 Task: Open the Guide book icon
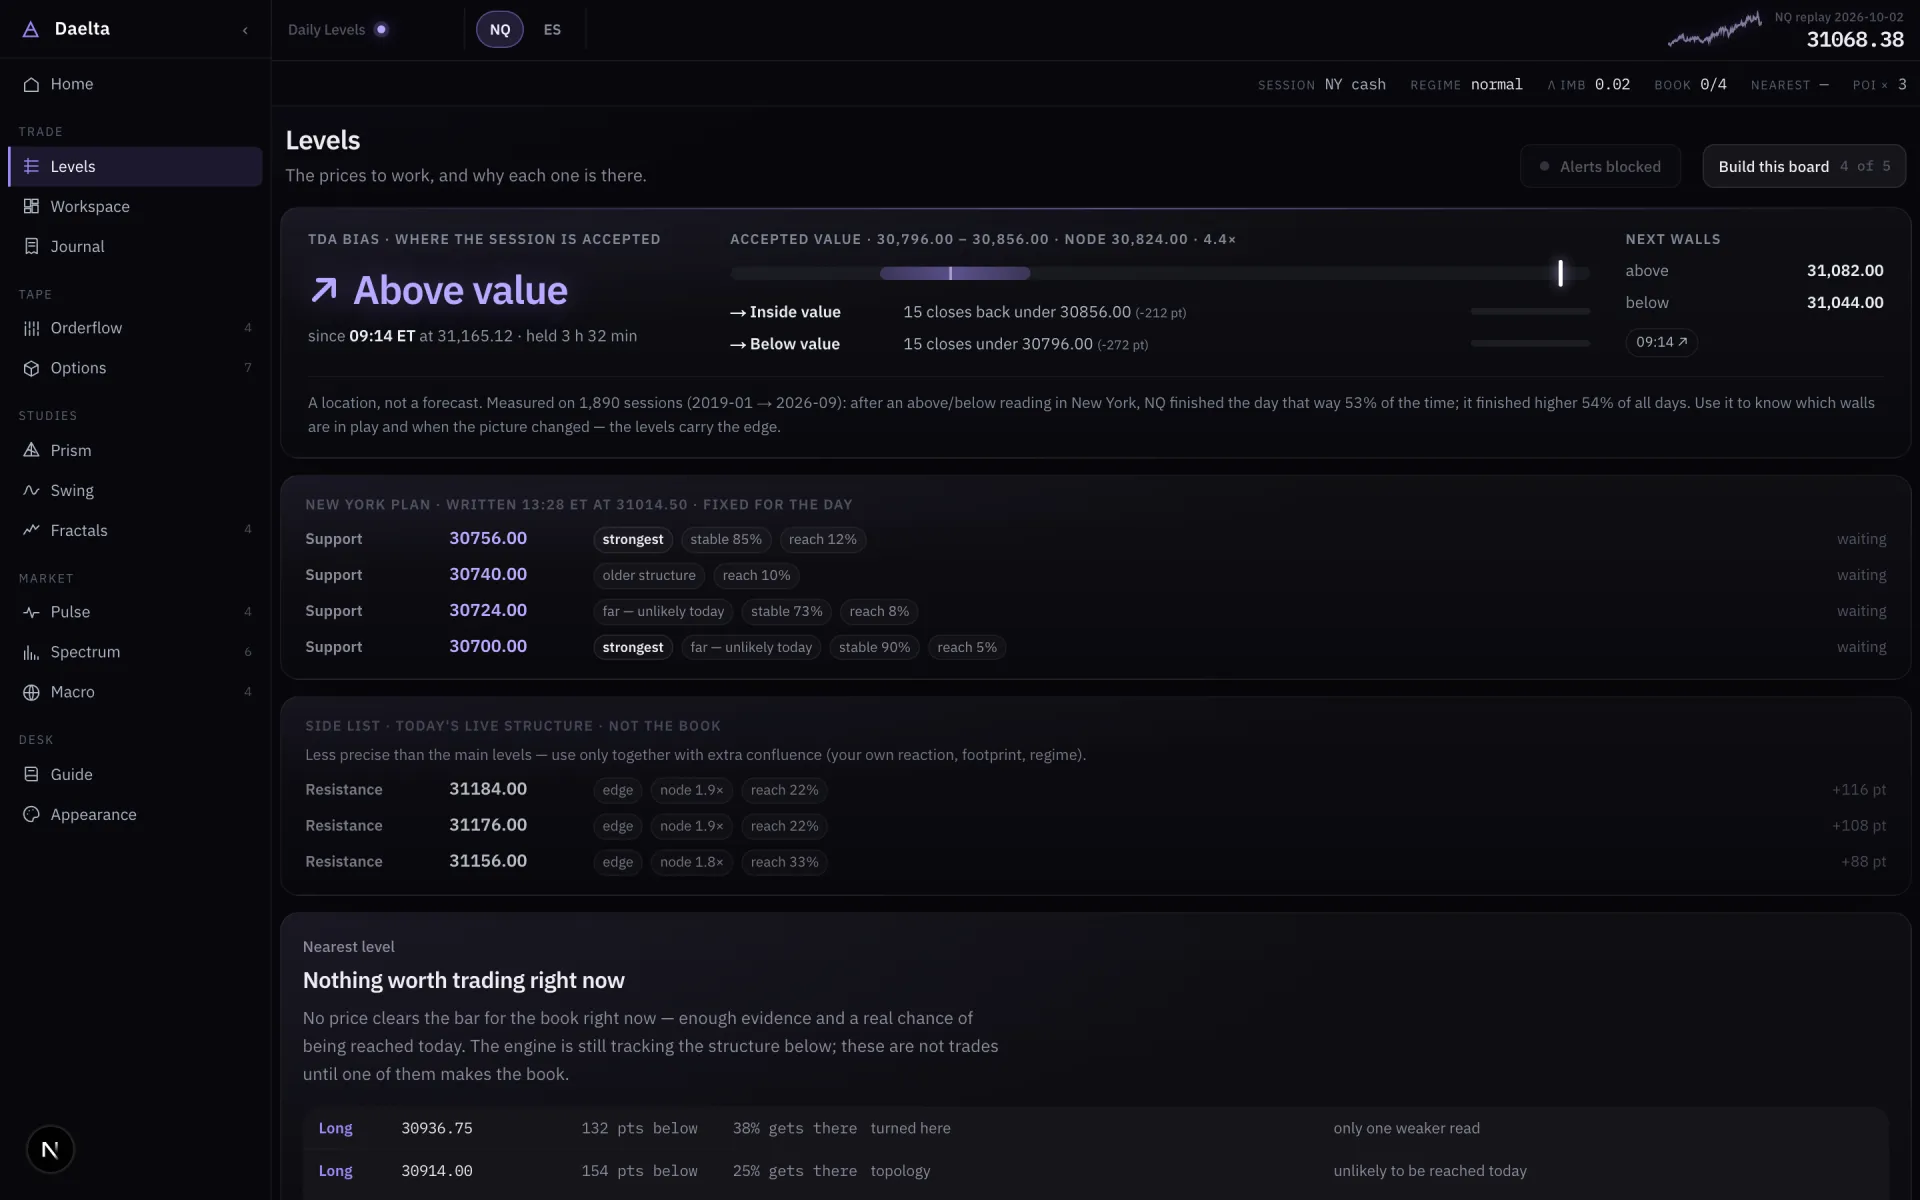pyautogui.click(x=31, y=774)
